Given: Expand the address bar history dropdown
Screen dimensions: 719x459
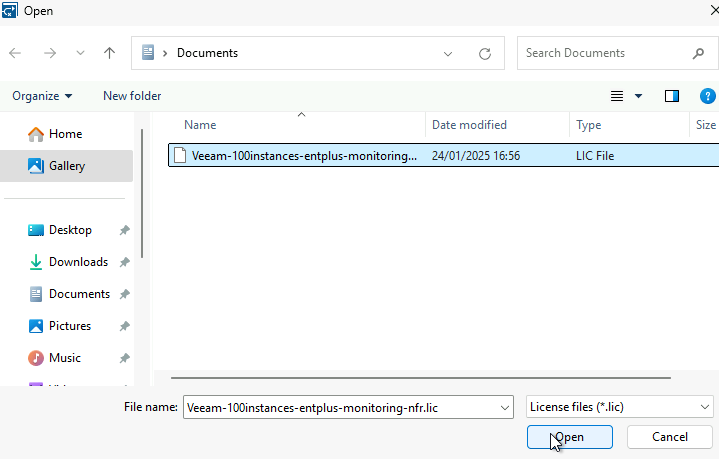Looking at the screenshot, I should click(448, 54).
